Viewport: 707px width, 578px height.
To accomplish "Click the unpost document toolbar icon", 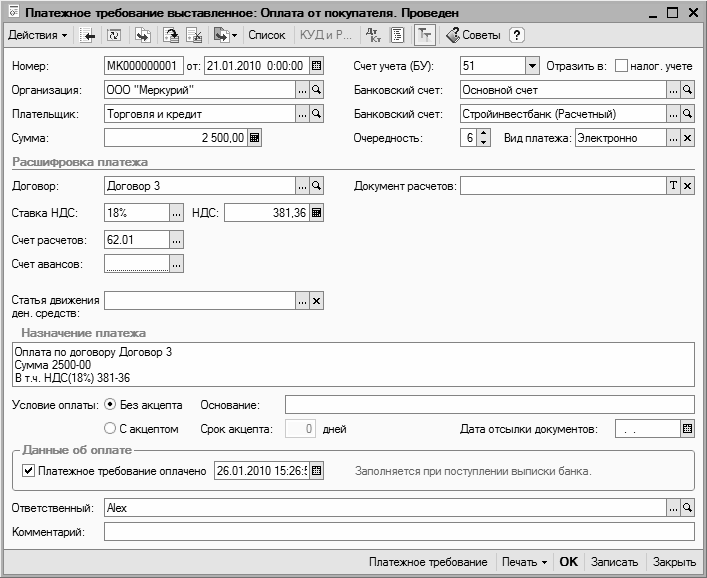I will click(x=194, y=35).
